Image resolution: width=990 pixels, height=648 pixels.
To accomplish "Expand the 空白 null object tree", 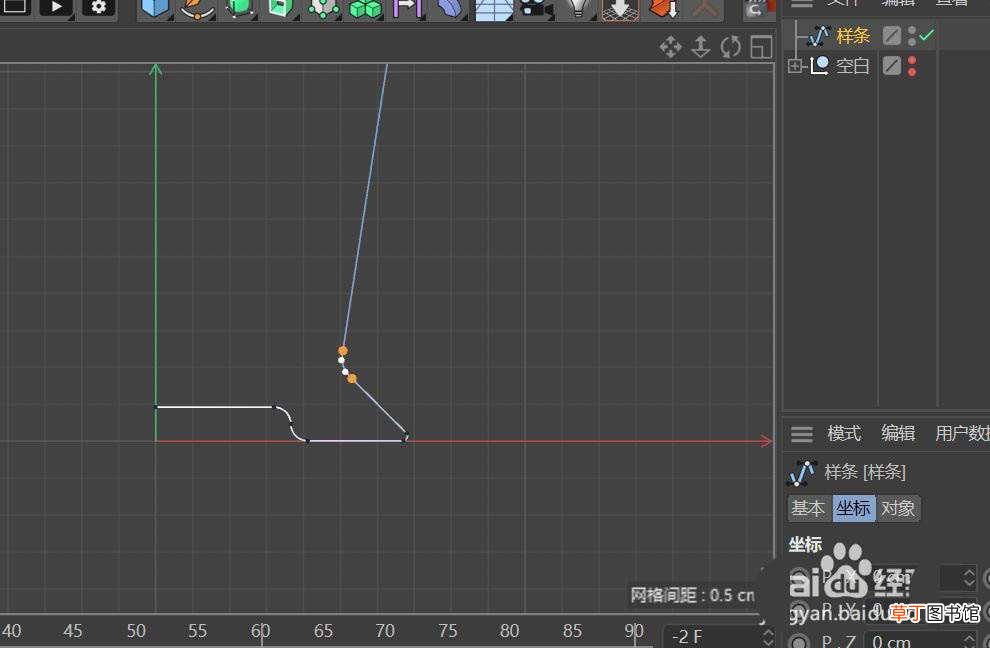I will [795, 65].
